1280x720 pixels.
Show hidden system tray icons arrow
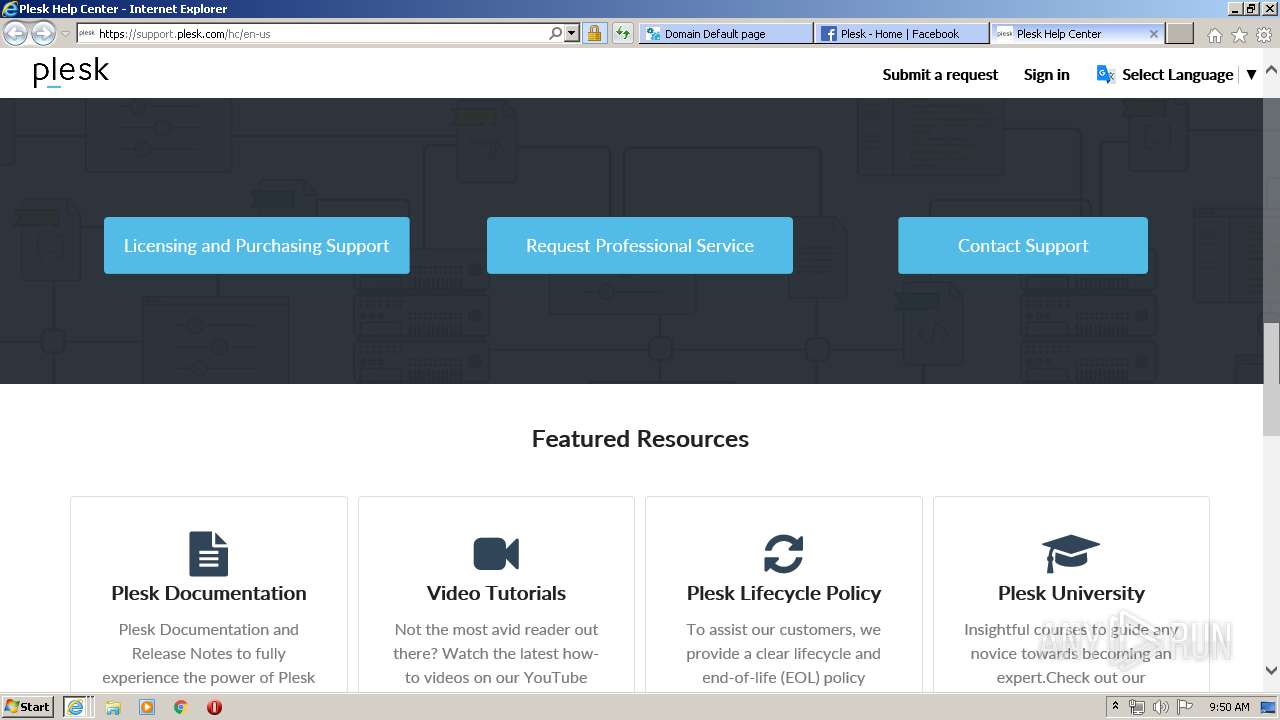click(x=1115, y=706)
